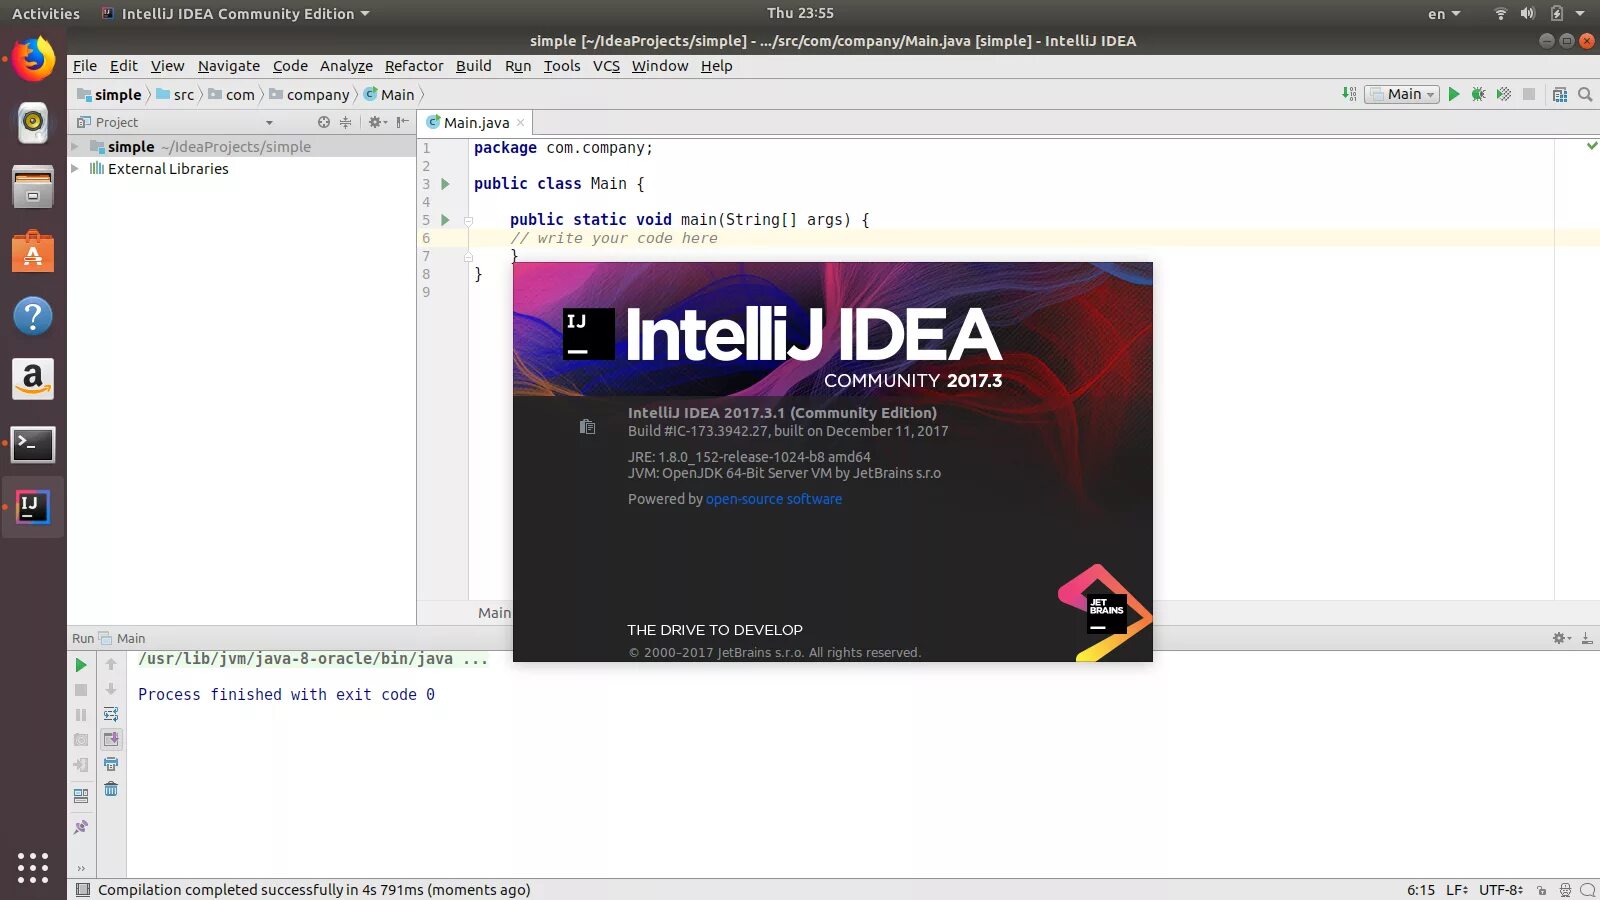This screenshot has width=1600, height=900.
Task: Toggle tool window buttons in status bar
Action: click(83, 889)
